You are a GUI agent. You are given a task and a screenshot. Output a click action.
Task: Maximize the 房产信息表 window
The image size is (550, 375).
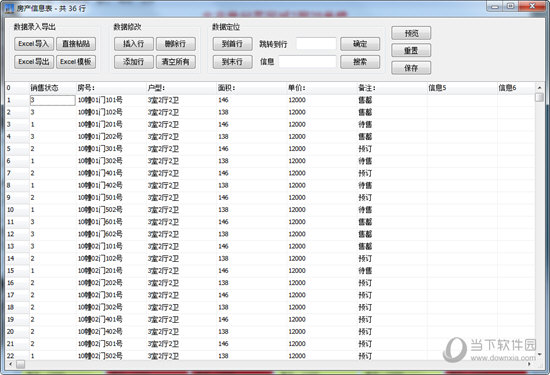511,6
